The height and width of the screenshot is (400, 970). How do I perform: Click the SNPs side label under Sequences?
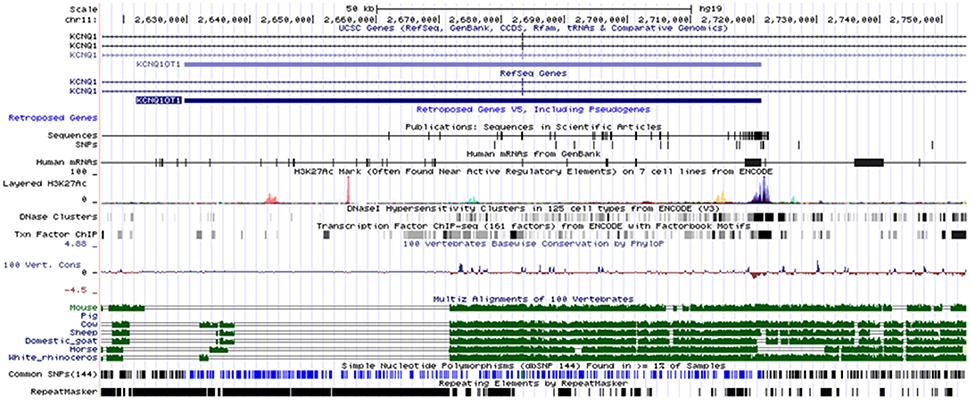point(85,143)
